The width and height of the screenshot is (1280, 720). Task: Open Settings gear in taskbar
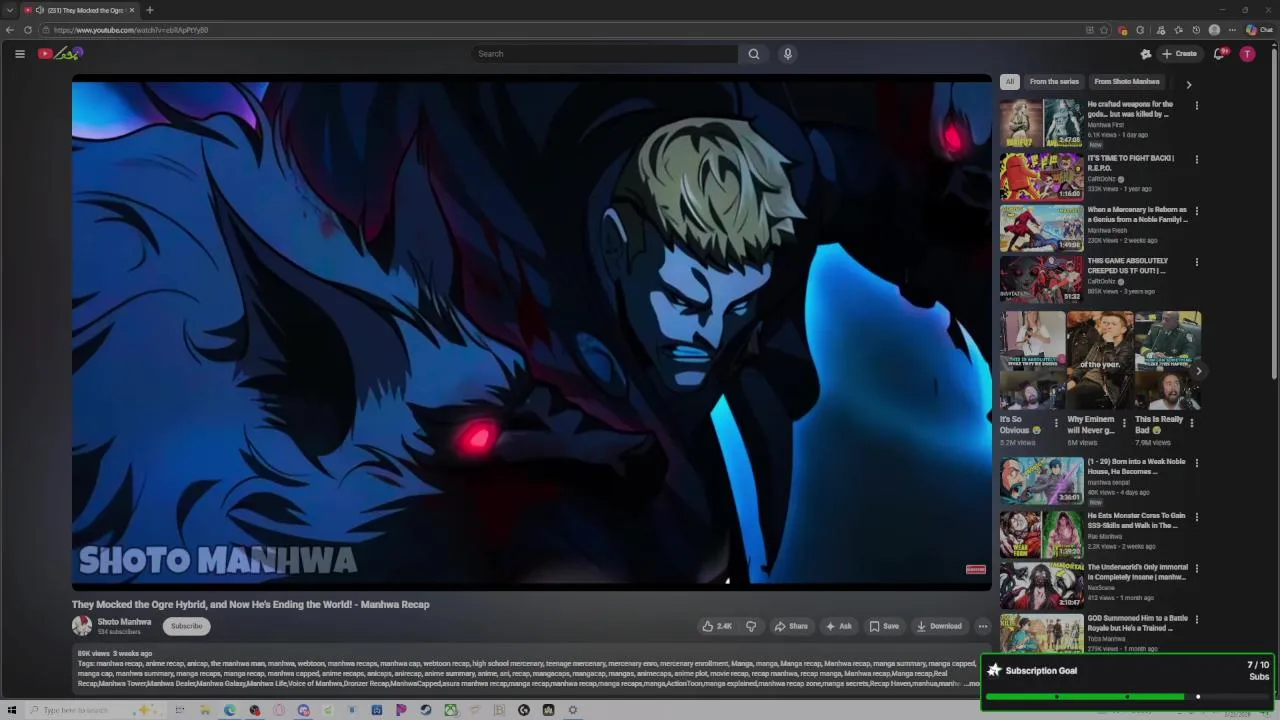(x=573, y=710)
